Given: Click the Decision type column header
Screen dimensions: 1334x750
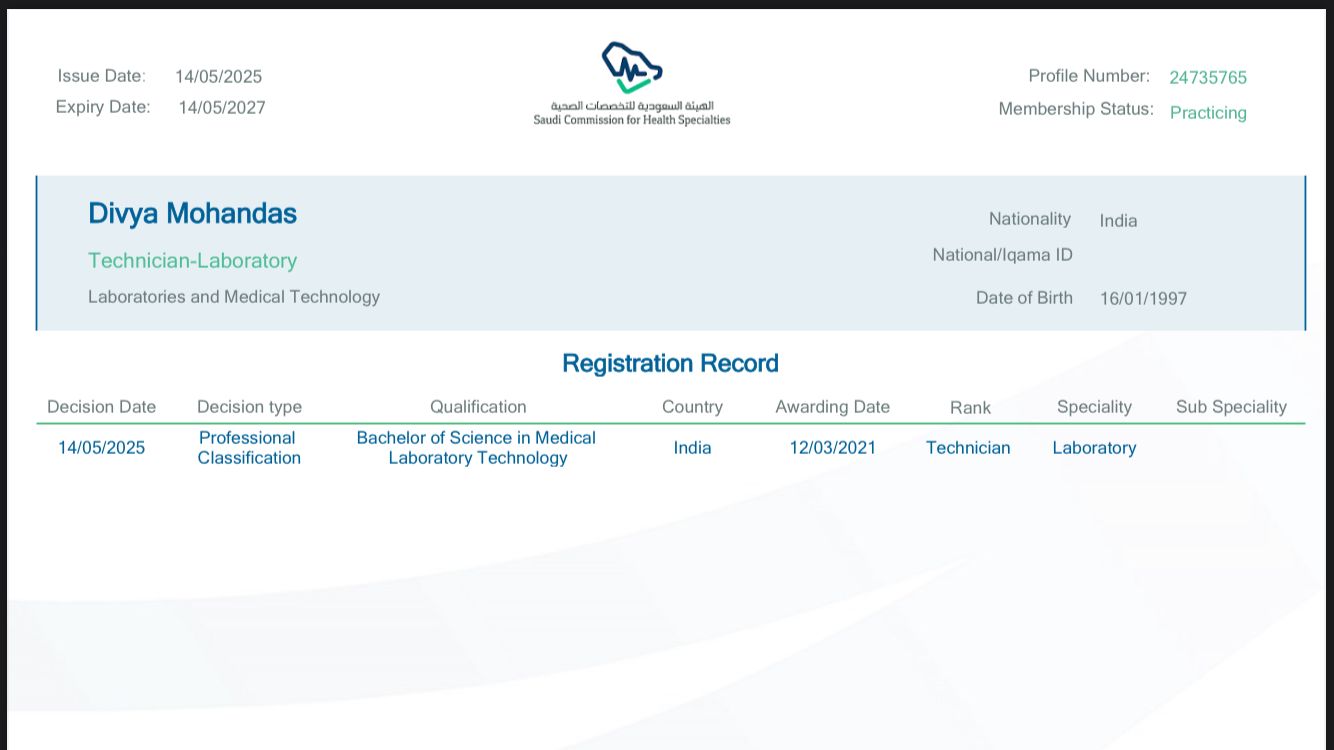Looking at the screenshot, I should point(249,407).
